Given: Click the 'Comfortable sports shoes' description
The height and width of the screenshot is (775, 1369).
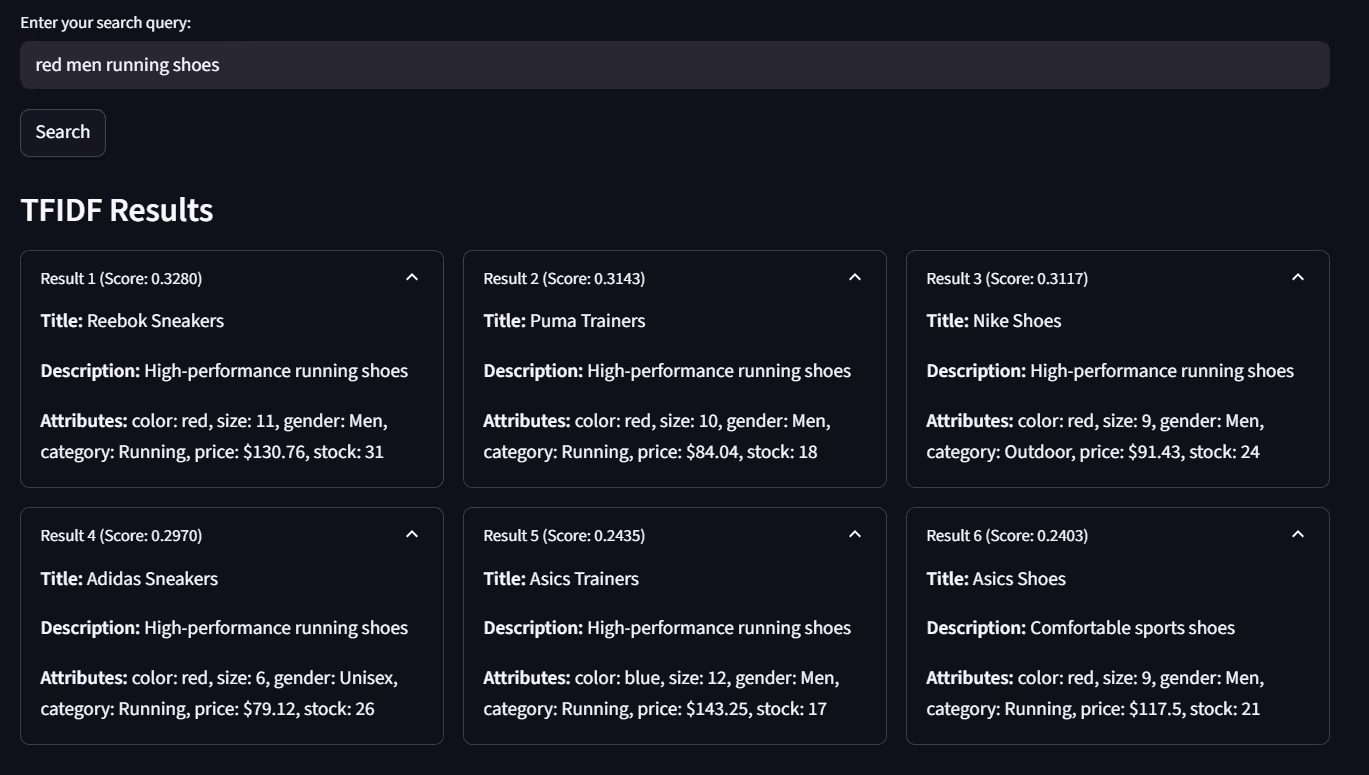Looking at the screenshot, I should (x=1132, y=628).
